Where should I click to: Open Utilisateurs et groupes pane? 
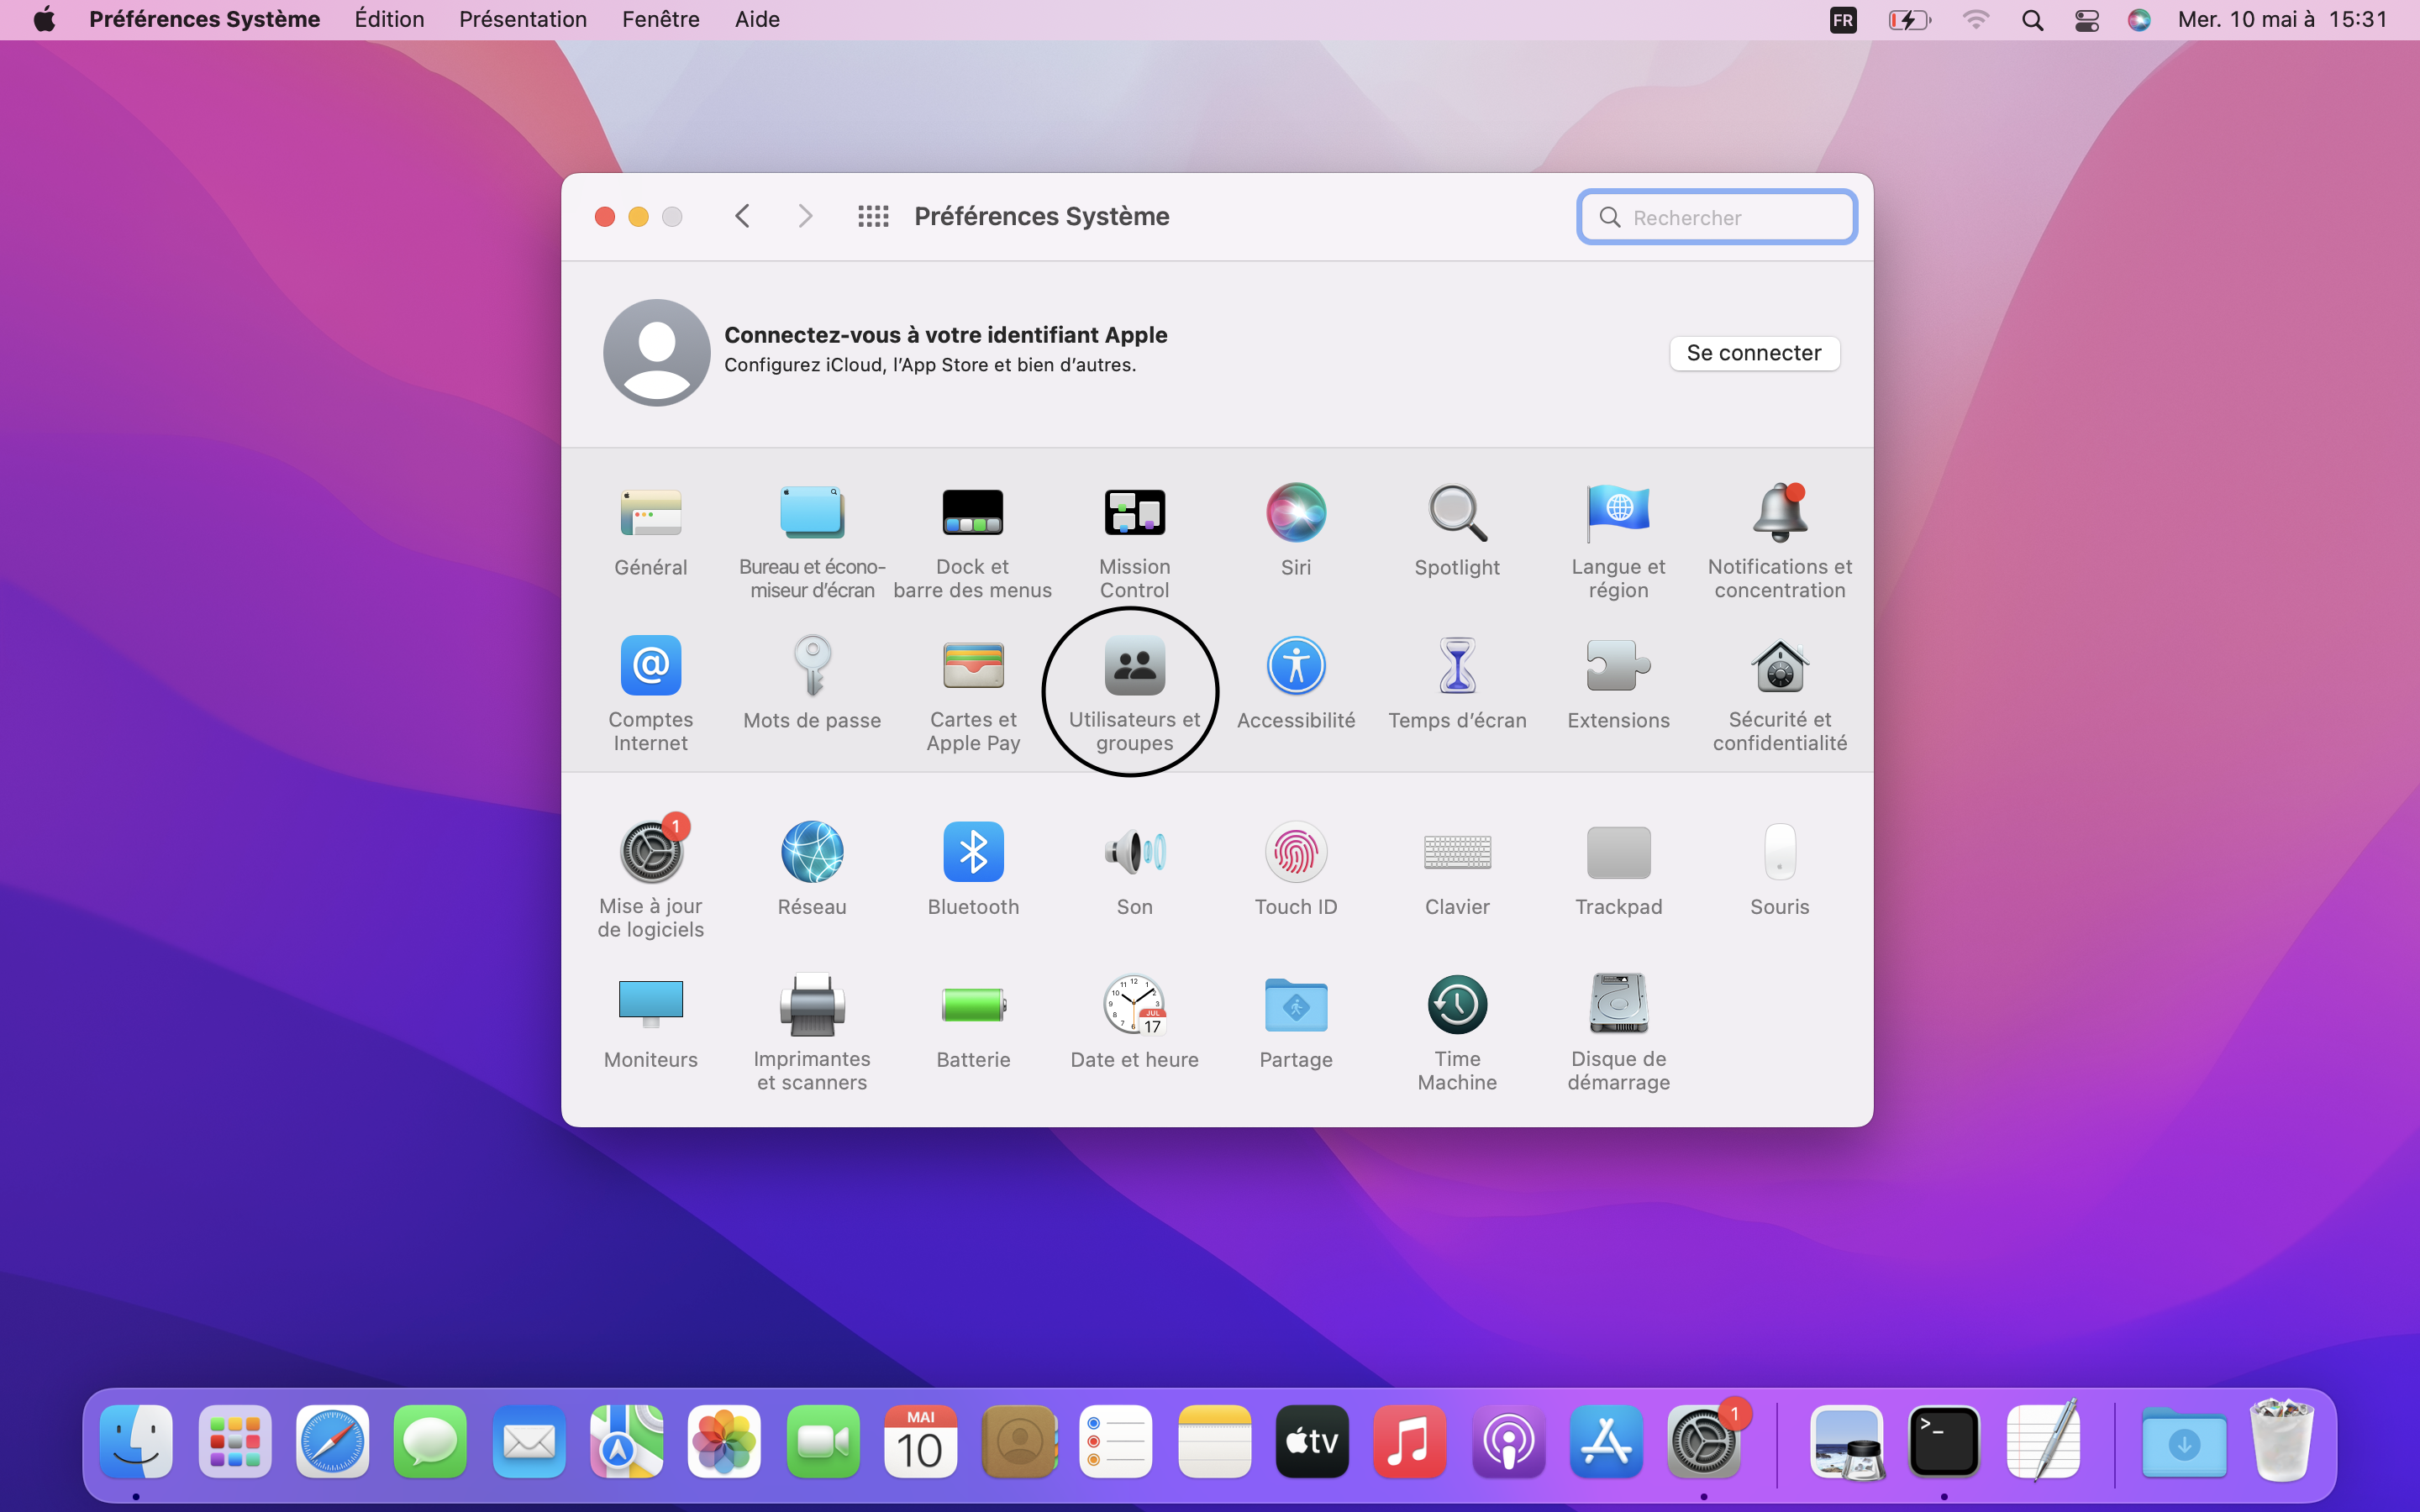(1134, 694)
